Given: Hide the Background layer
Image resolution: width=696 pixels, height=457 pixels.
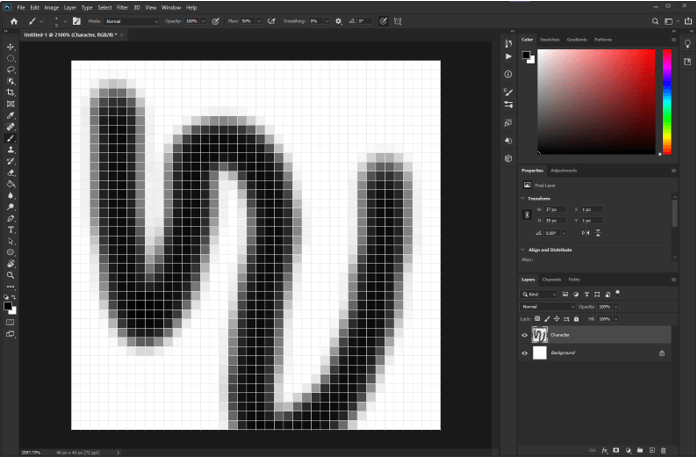Looking at the screenshot, I should (525, 353).
